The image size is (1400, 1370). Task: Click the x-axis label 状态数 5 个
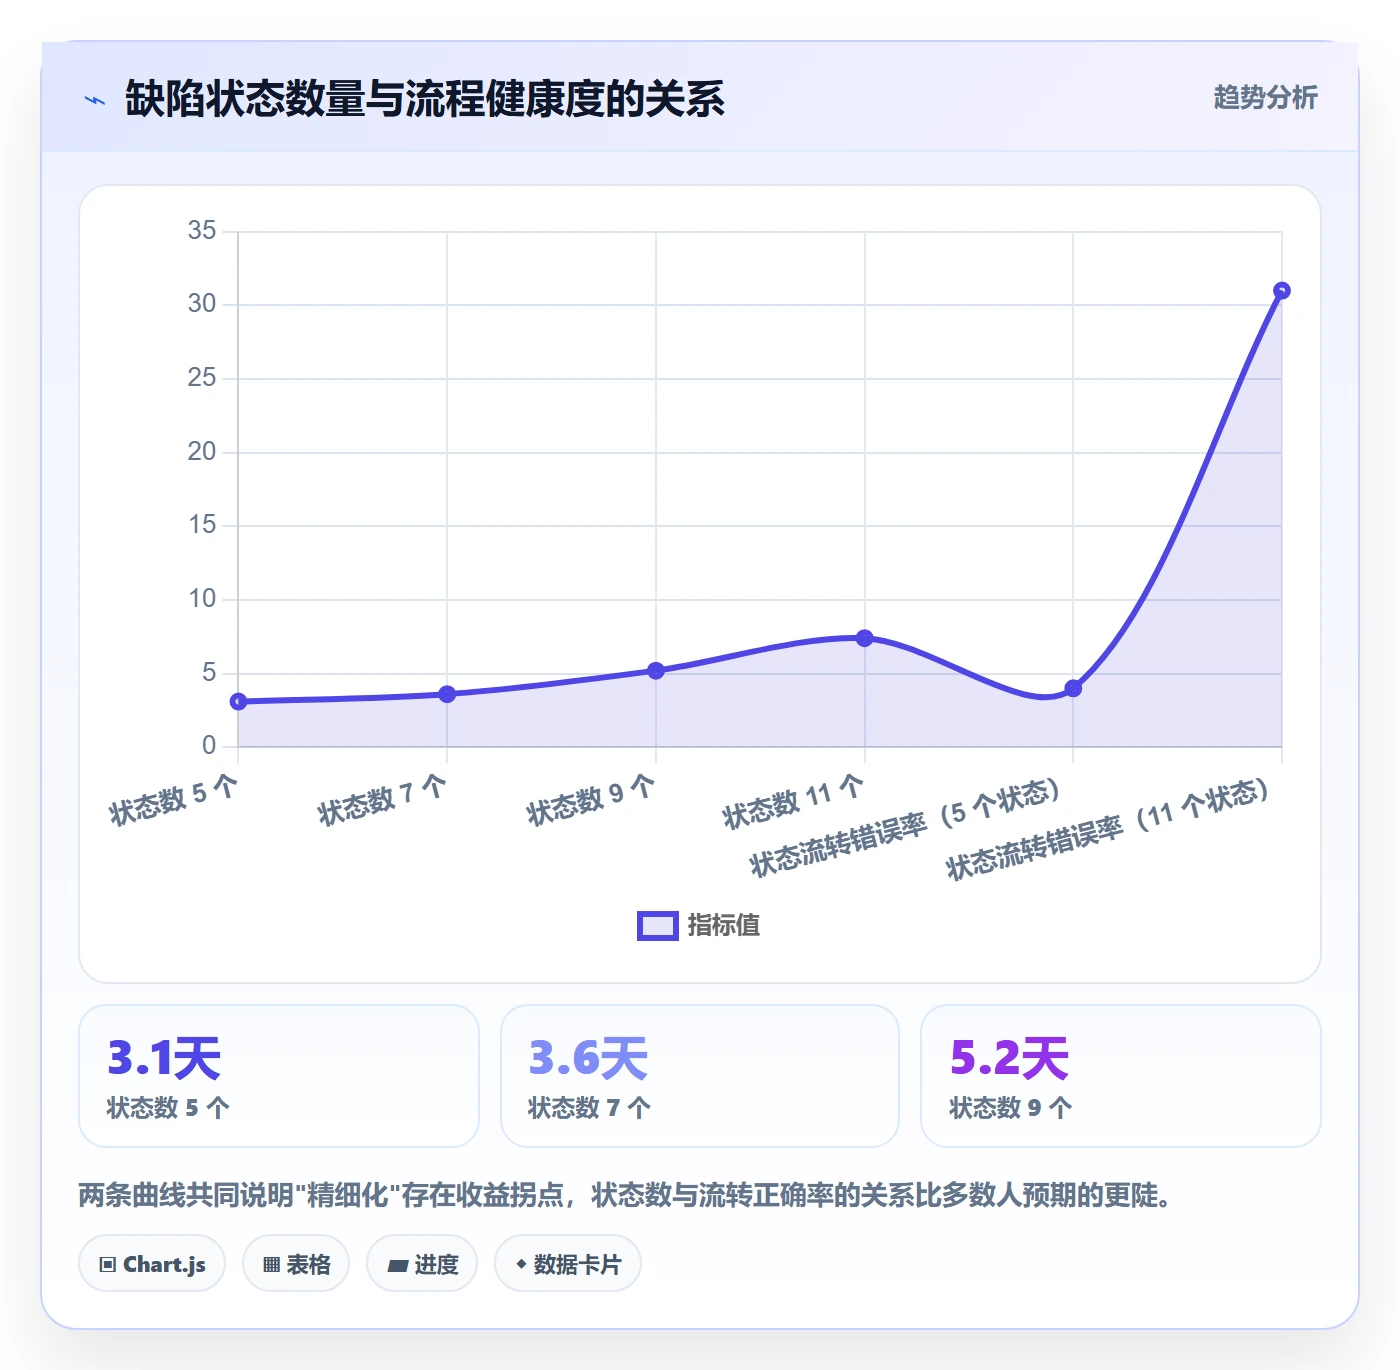[x=174, y=799]
